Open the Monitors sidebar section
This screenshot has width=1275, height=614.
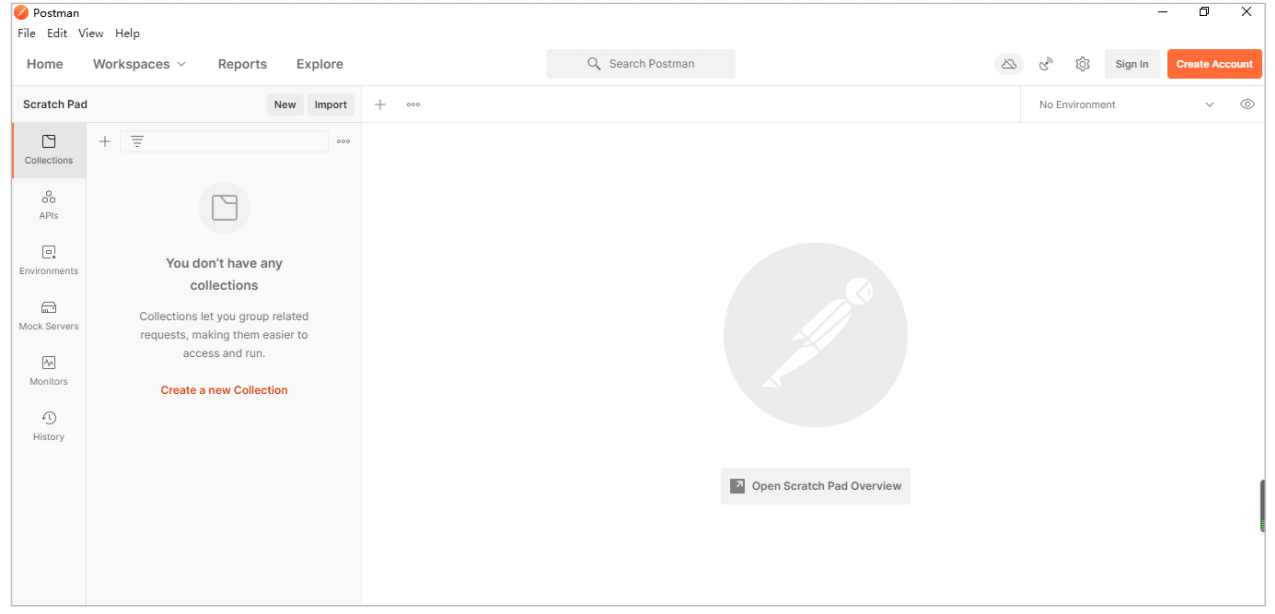[x=49, y=371]
